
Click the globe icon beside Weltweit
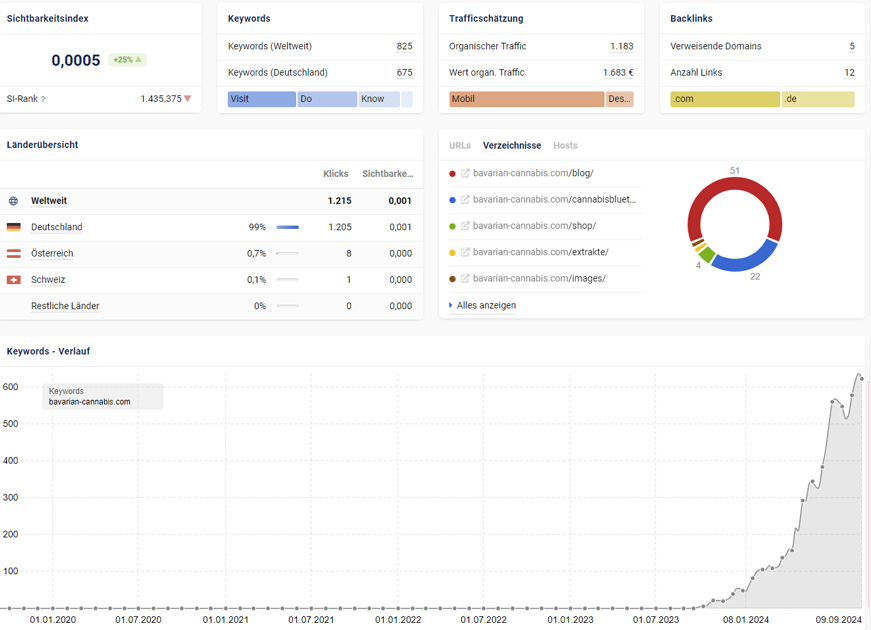click(14, 201)
